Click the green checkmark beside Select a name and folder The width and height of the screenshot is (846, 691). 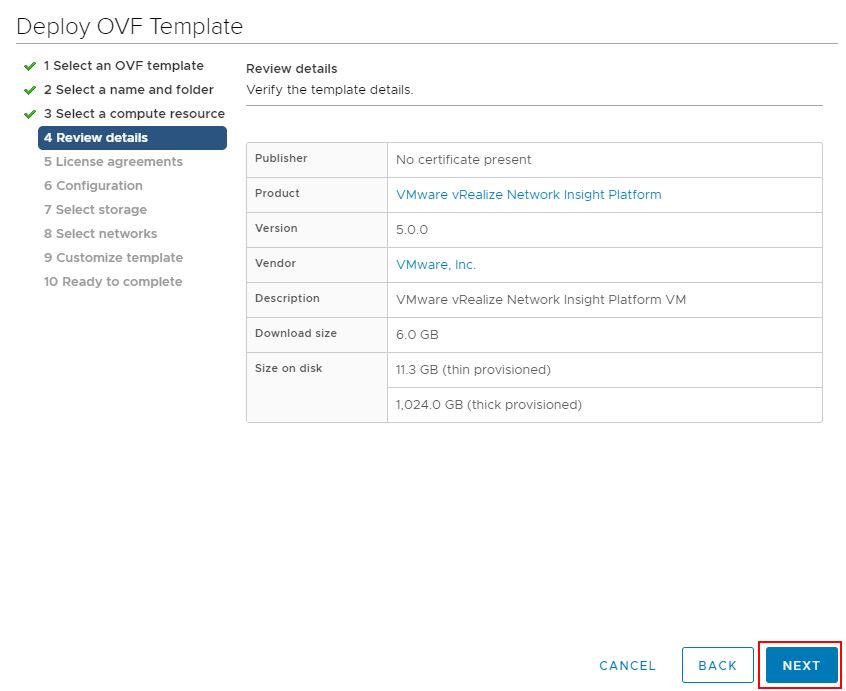(x=30, y=90)
